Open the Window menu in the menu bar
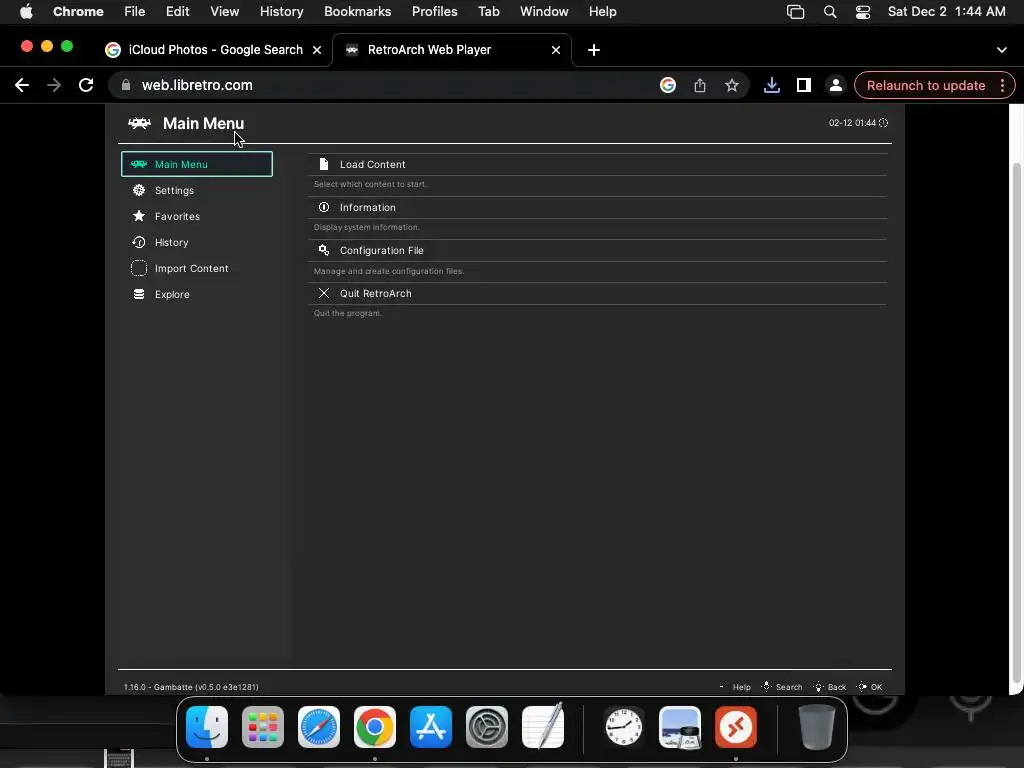This screenshot has width=1024, height=768. click(544, 11)
